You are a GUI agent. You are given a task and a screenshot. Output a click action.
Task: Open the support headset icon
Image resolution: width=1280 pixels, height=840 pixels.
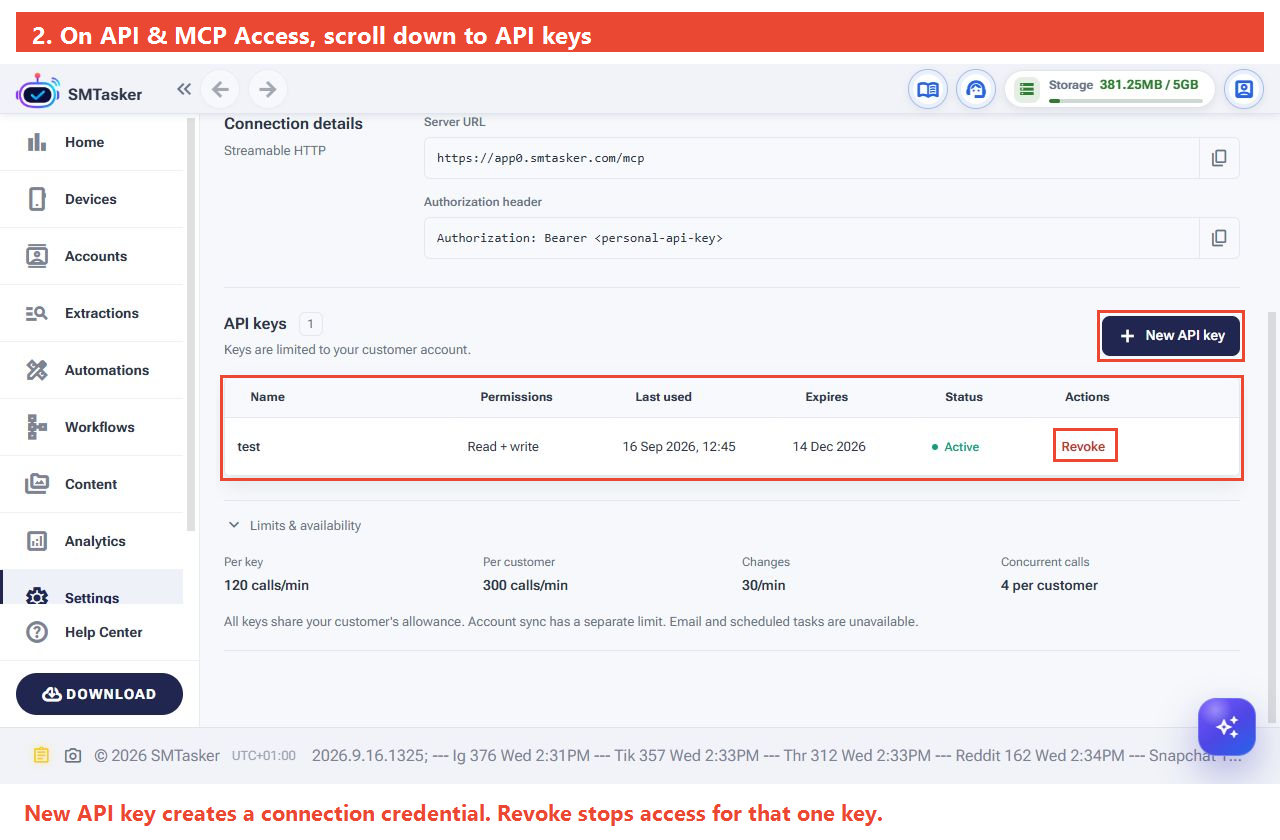pos(976,89)
